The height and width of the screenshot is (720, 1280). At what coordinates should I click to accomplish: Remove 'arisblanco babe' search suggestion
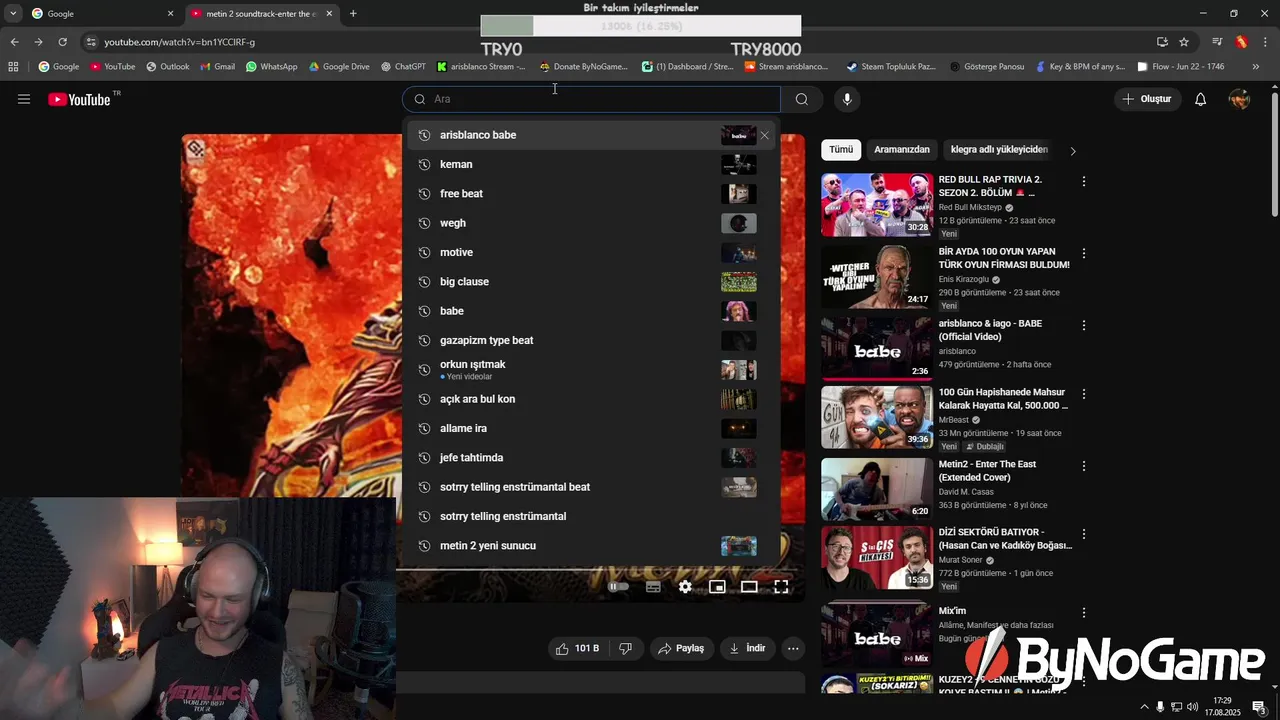point(765,135)
